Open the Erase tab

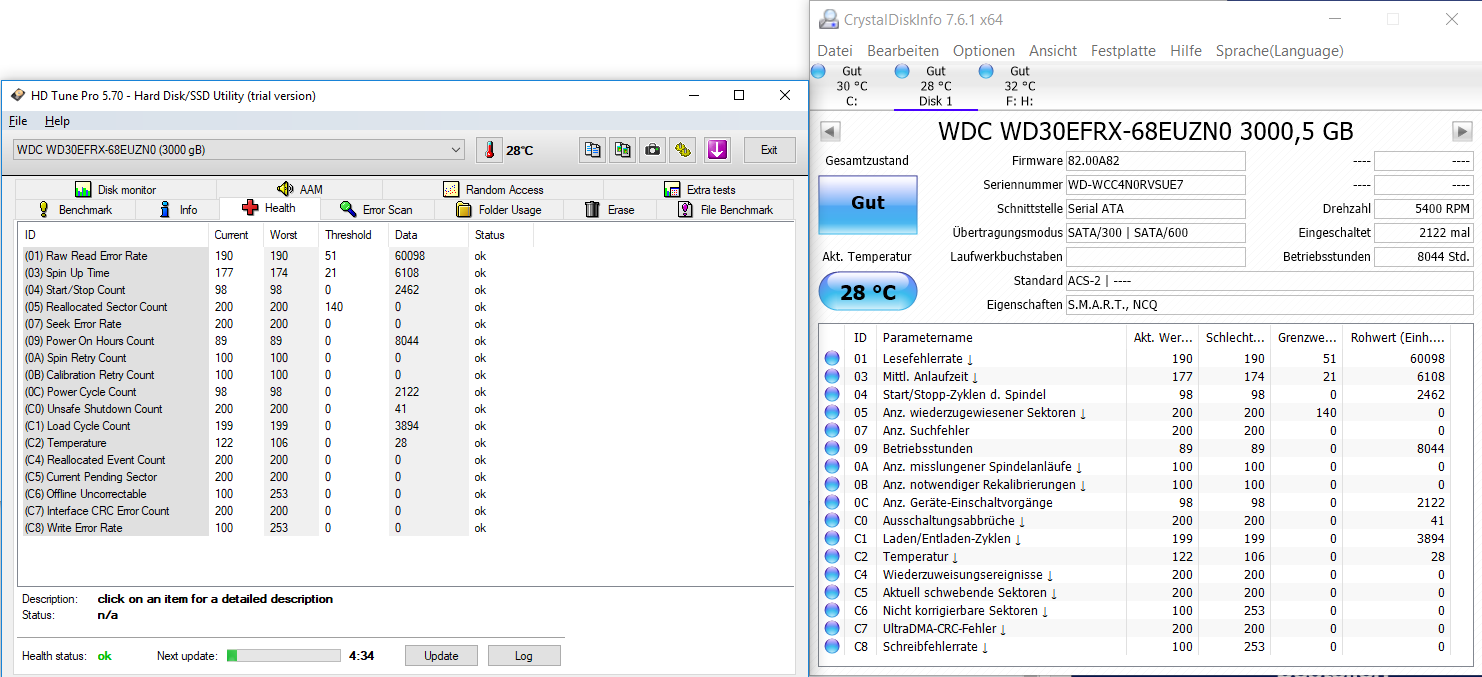click(x=610, y=210)
